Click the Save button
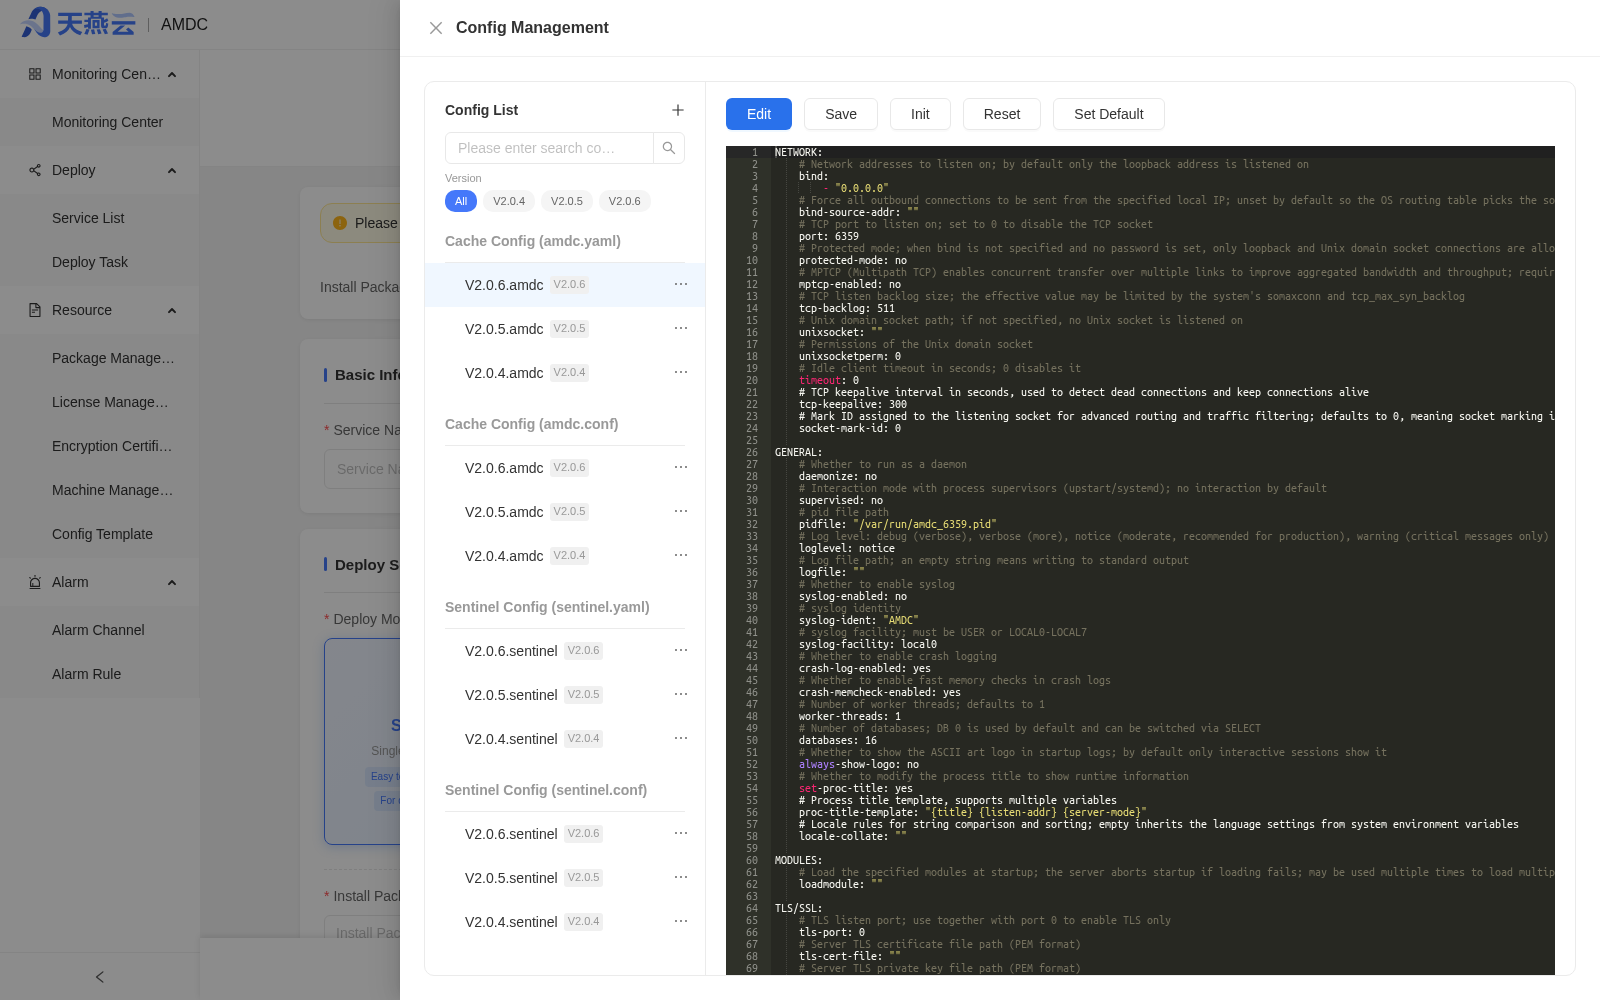This screenshot has width=1600, height=1000. 841,114
